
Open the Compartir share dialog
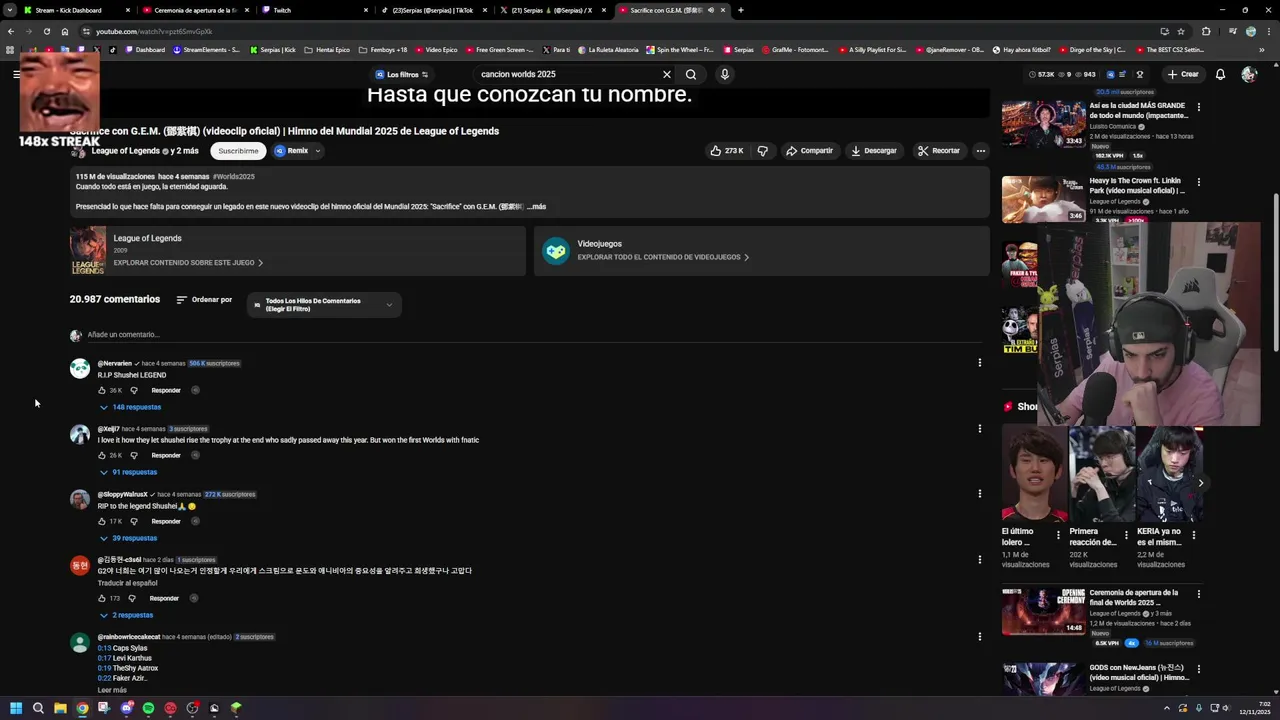809,151
